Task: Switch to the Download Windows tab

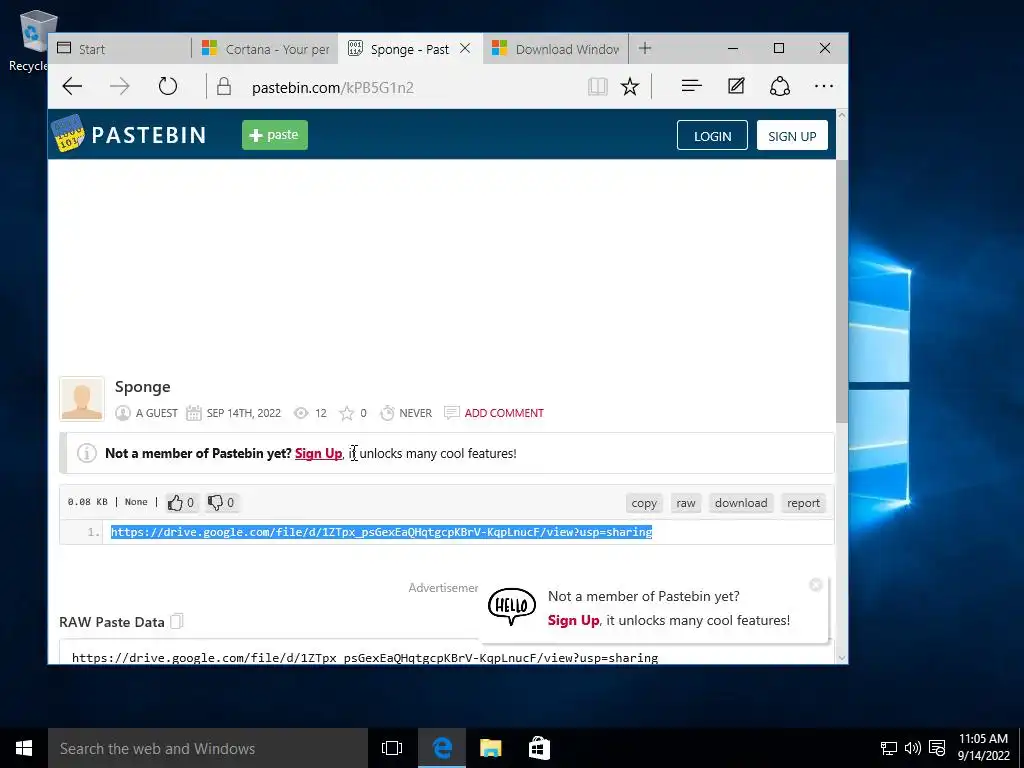Action: point(555,49)
